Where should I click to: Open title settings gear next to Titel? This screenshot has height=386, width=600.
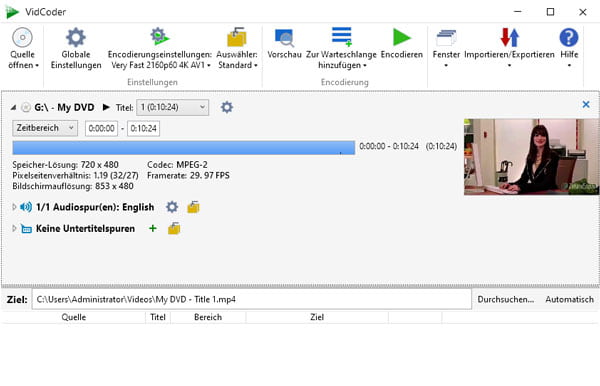coord(227,107)
